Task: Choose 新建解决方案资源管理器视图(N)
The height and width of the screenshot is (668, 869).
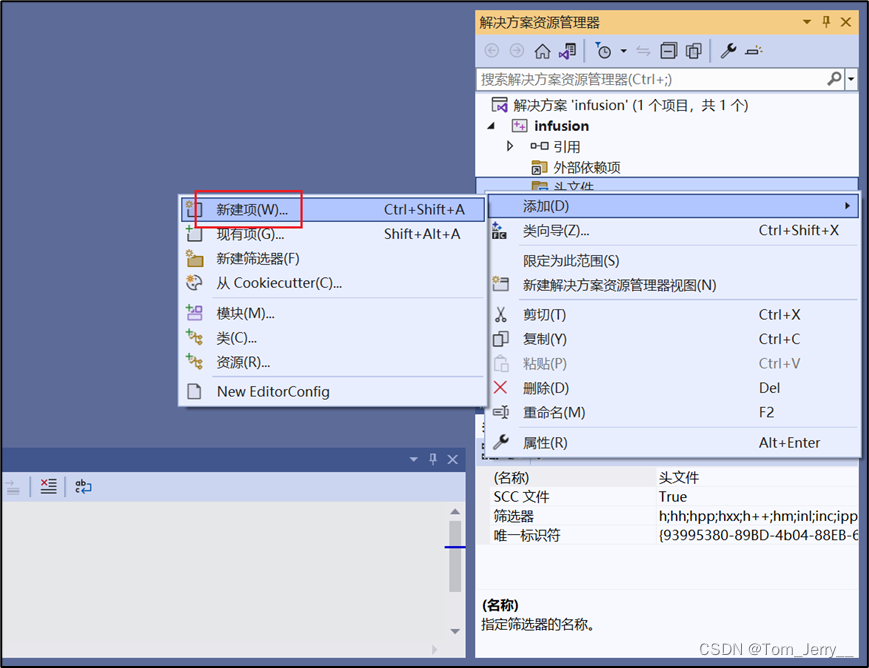Action: point(674,285)
